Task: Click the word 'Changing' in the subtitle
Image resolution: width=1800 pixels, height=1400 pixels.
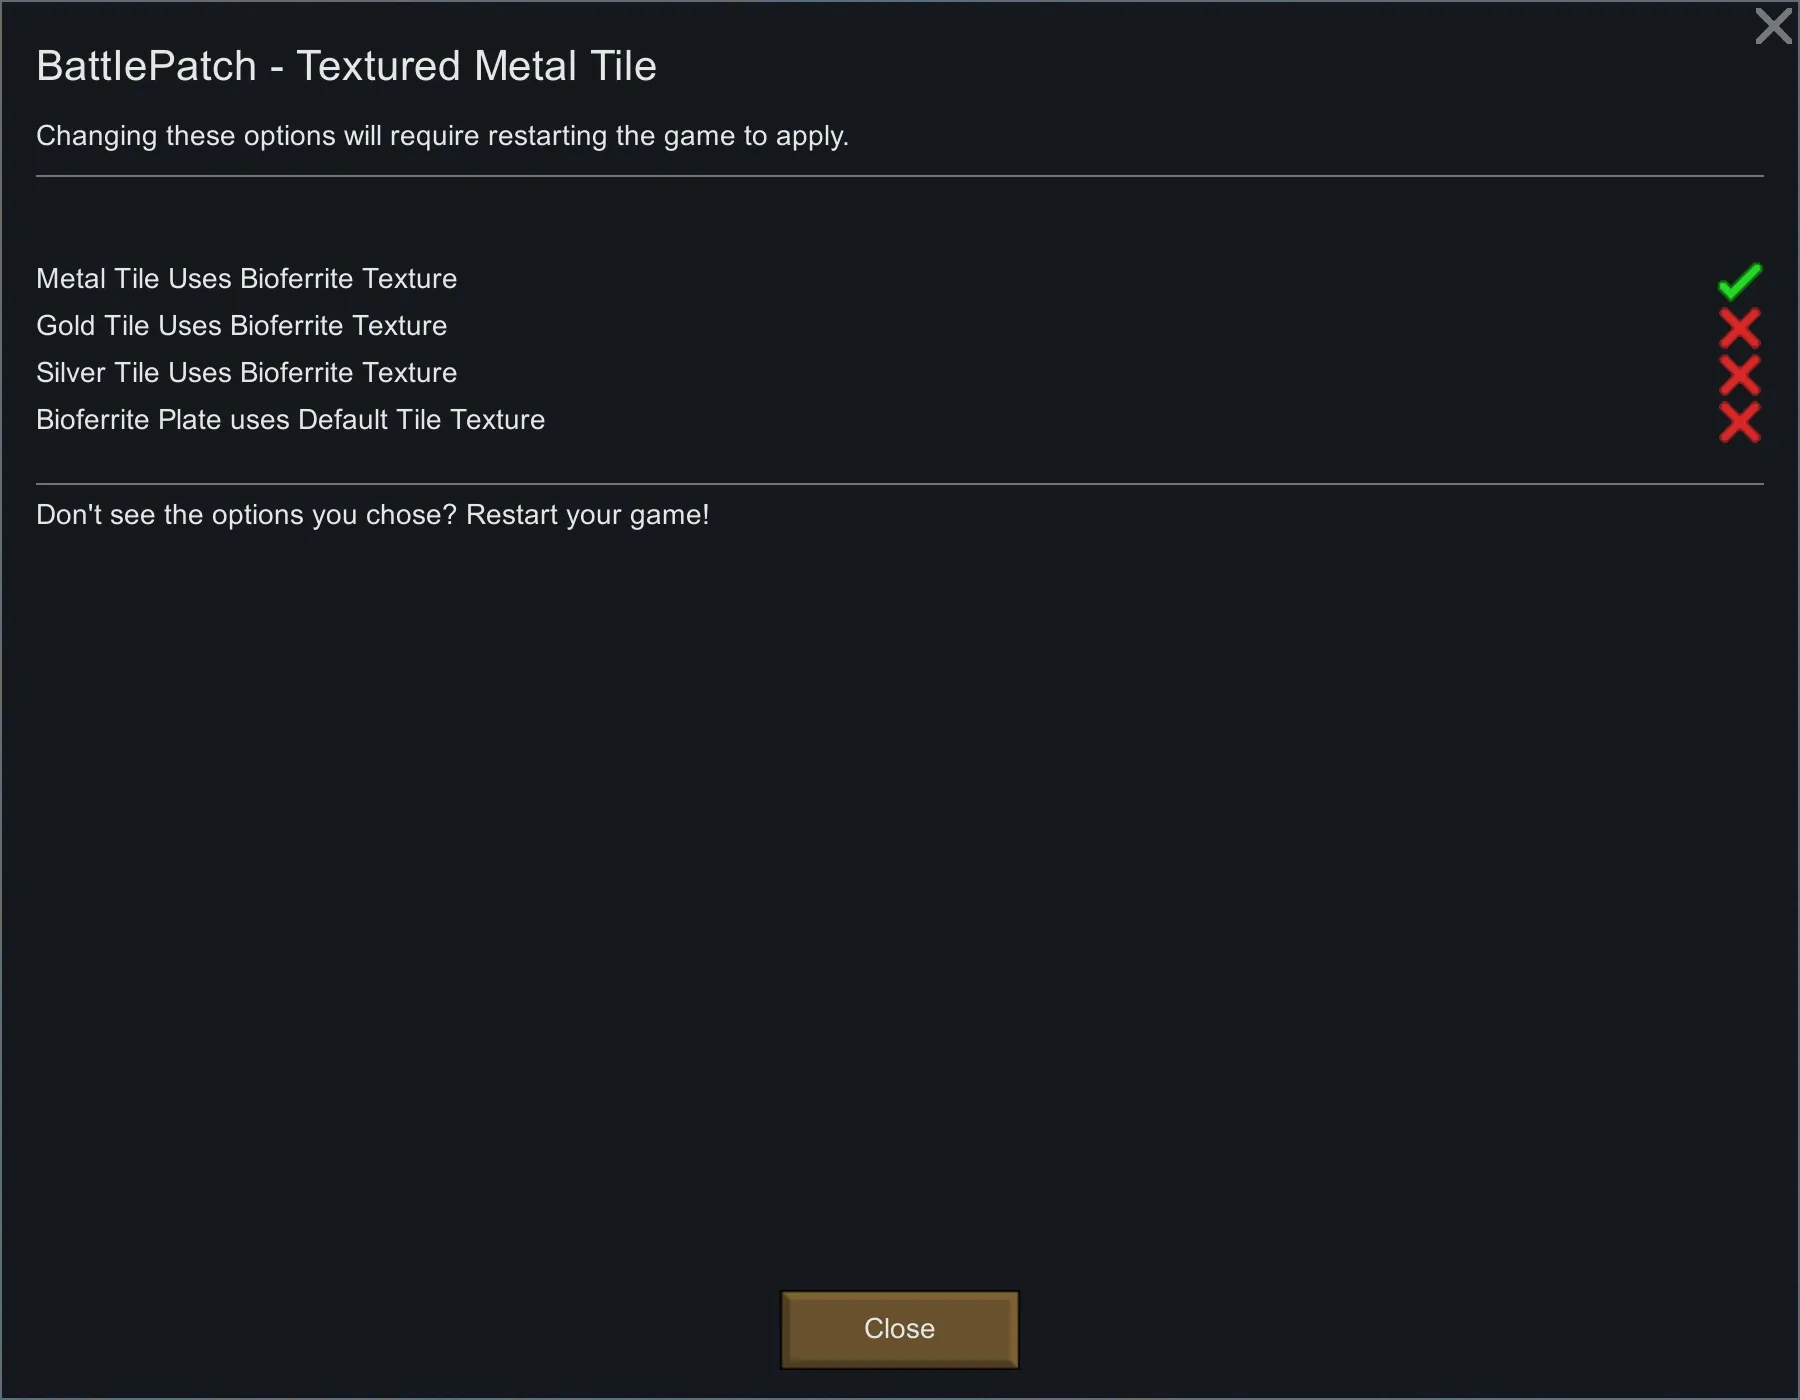Action: click(96, 136)
